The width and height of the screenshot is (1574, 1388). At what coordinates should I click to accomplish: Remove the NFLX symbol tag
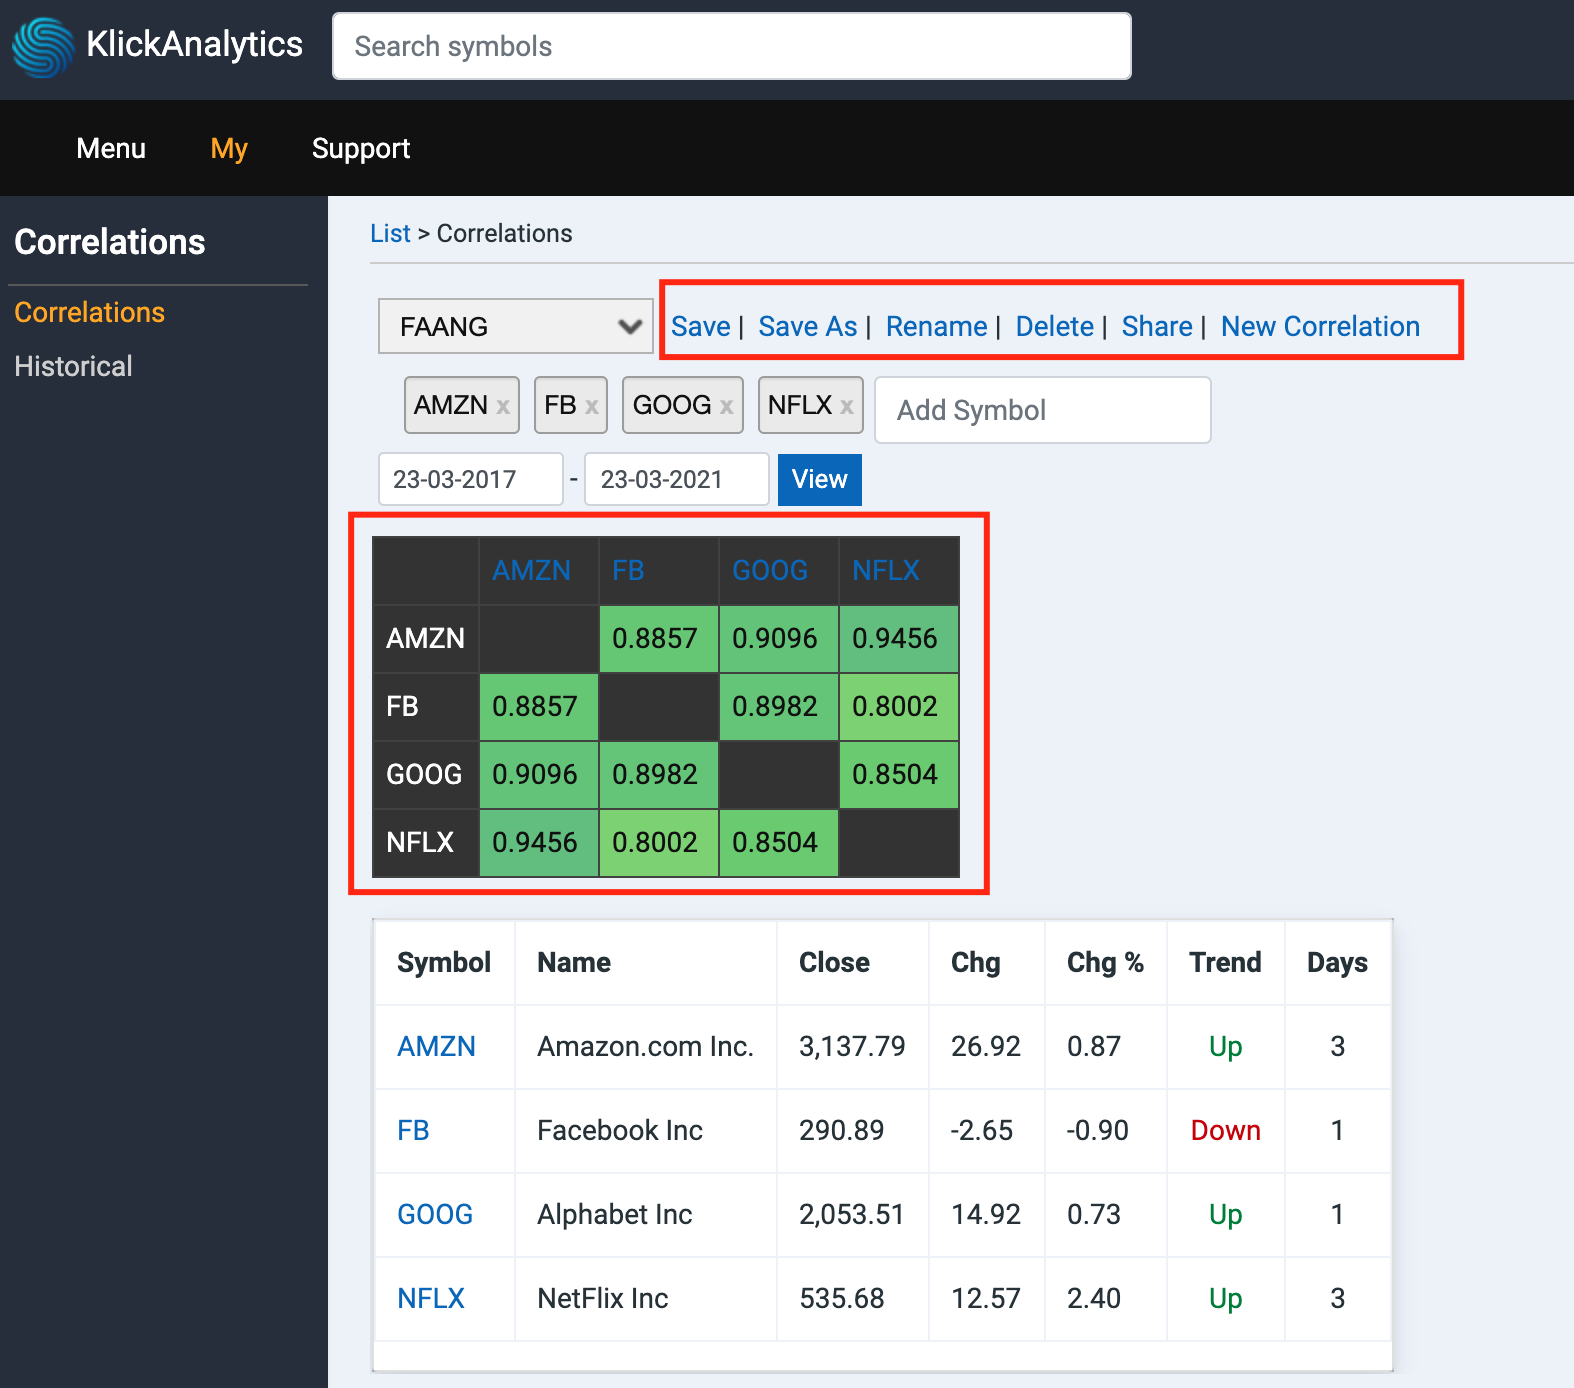click(847, 407)
